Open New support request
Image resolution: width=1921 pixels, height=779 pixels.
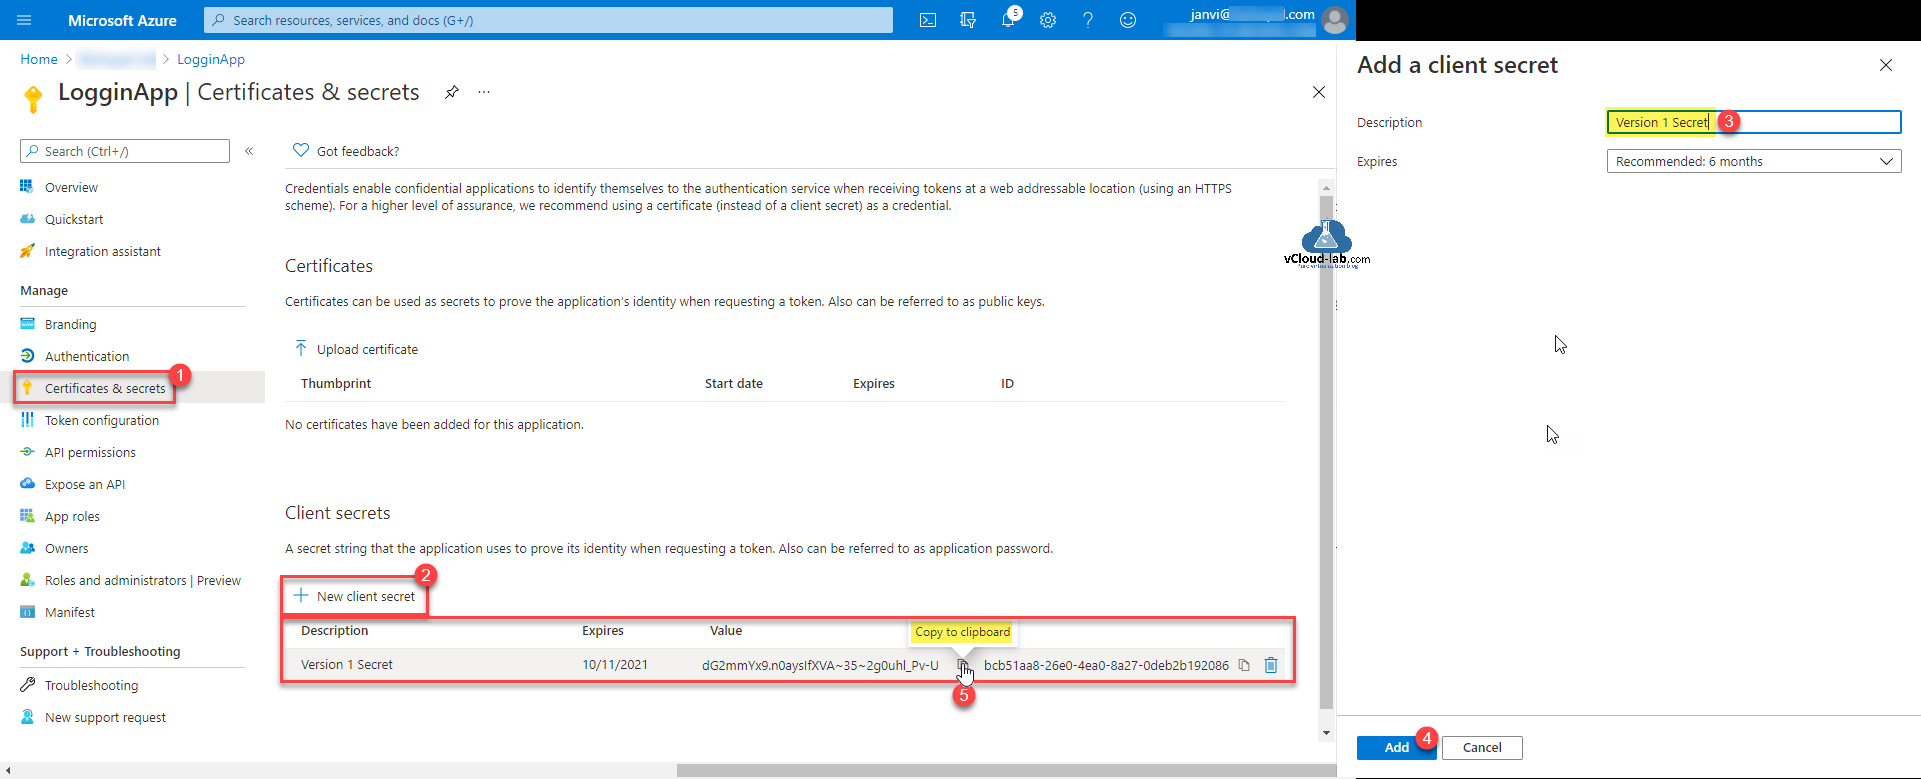point(105,717)
